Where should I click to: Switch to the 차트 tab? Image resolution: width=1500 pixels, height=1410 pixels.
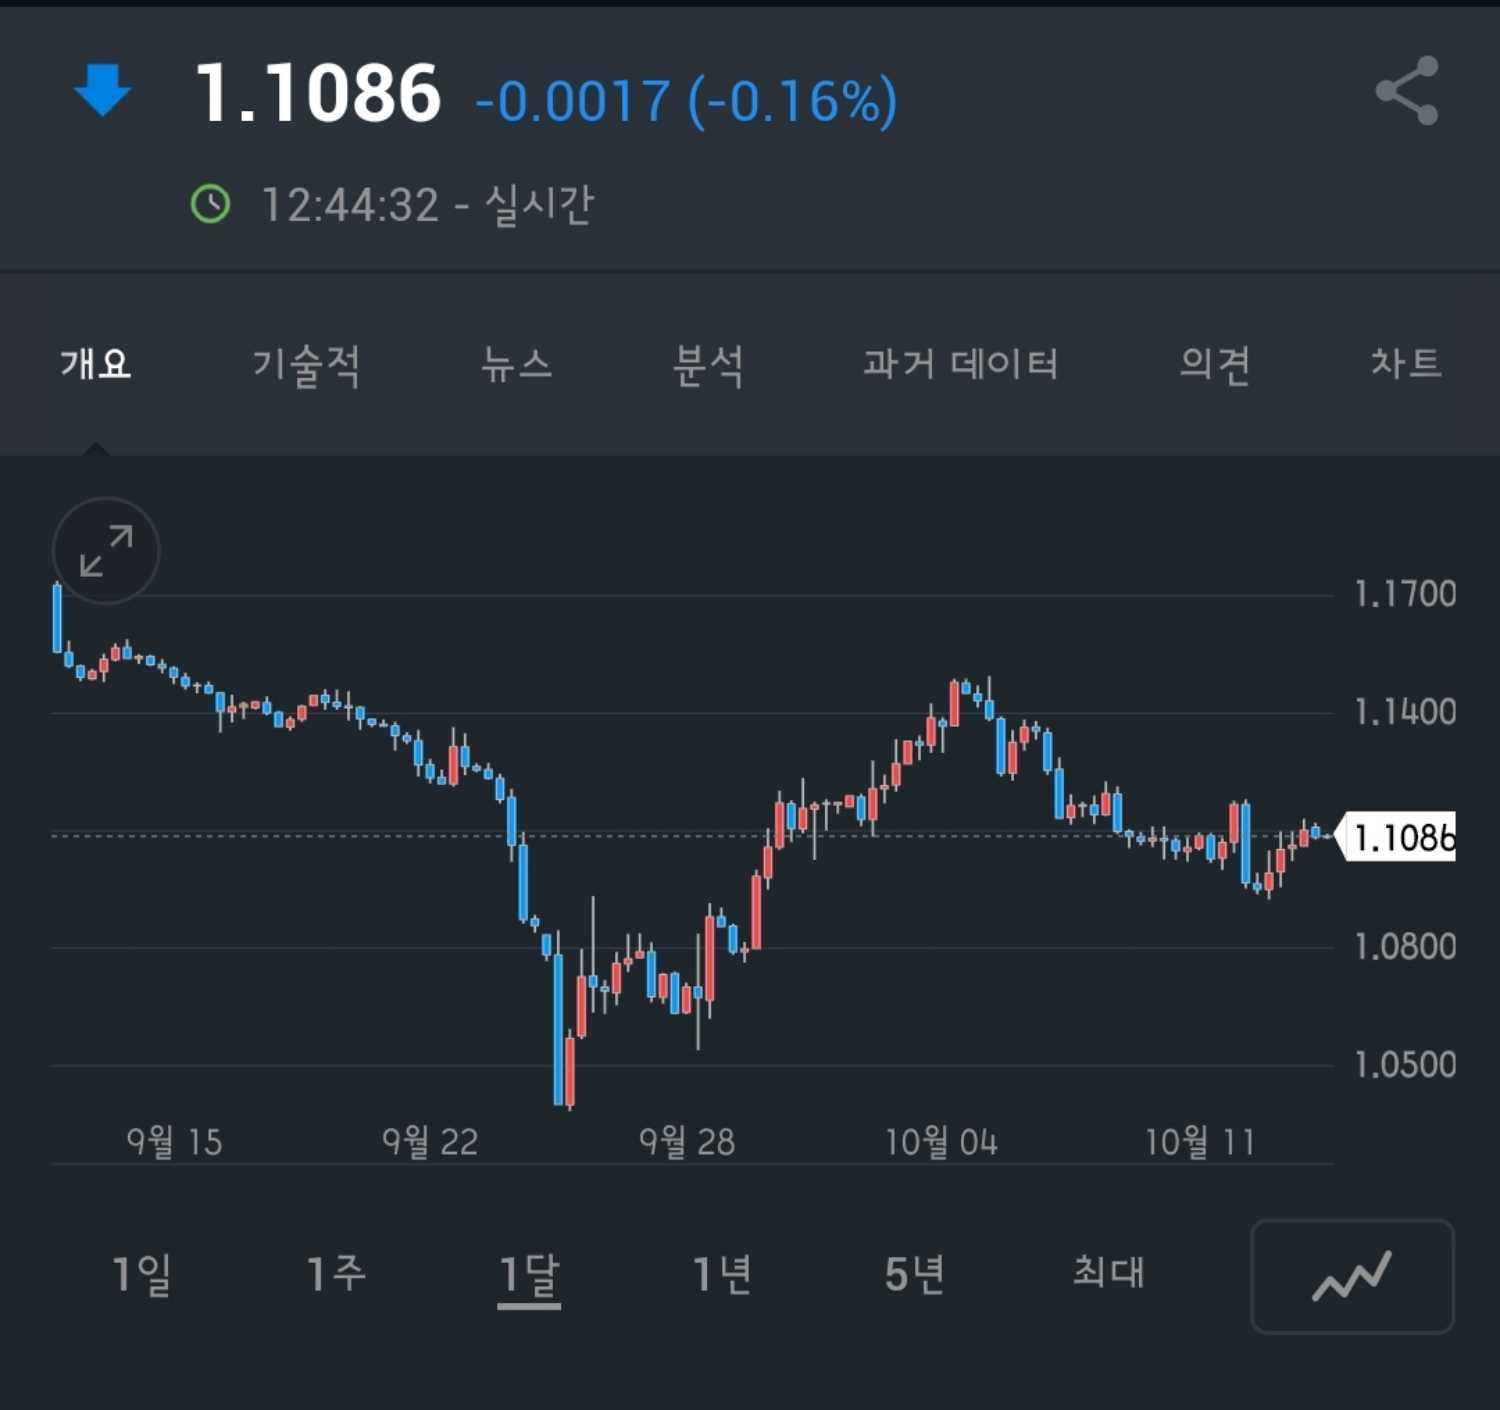click(x=1406, y=363)
